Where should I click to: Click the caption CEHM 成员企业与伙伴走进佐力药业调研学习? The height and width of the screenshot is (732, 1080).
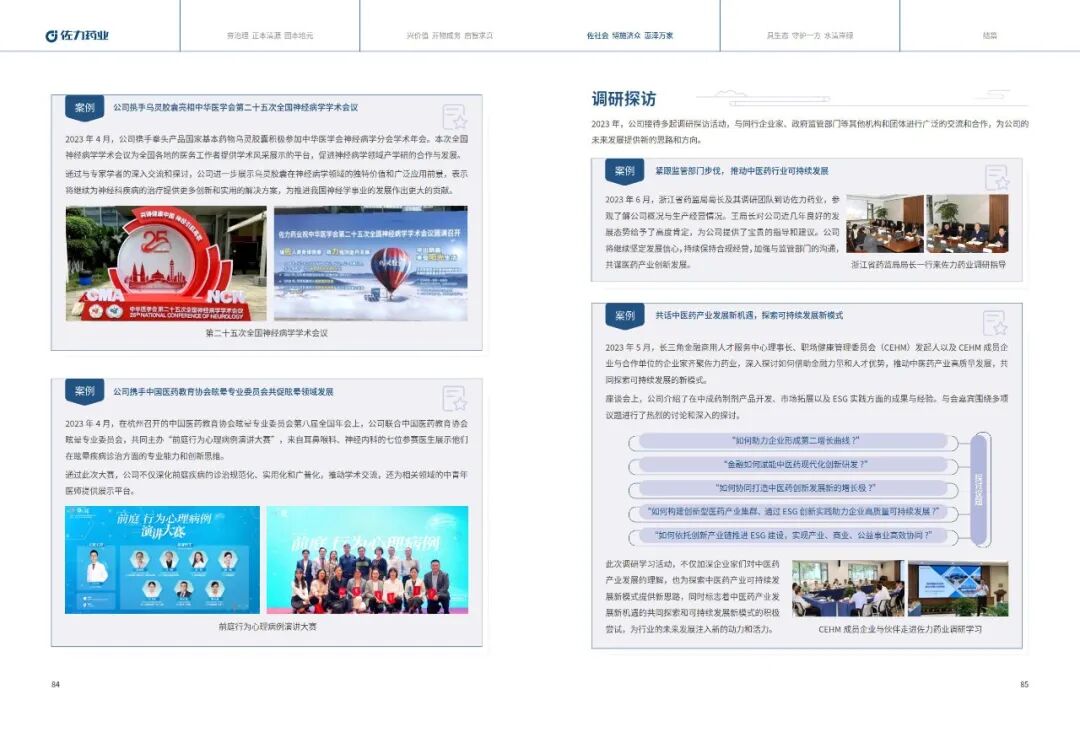900,629
